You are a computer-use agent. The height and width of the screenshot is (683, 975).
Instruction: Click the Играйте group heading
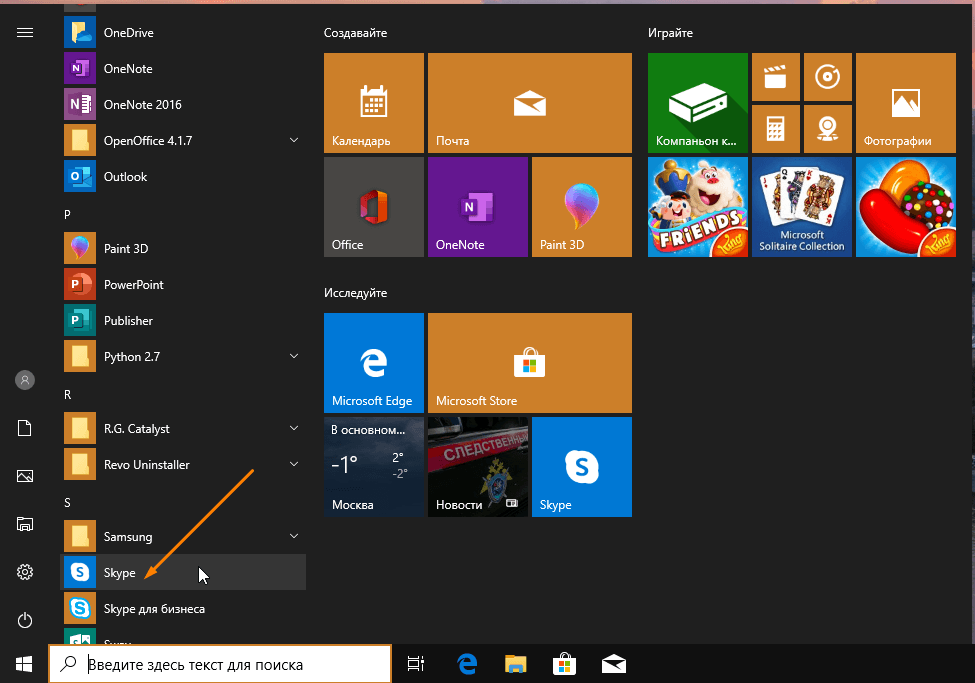point(670,33)
